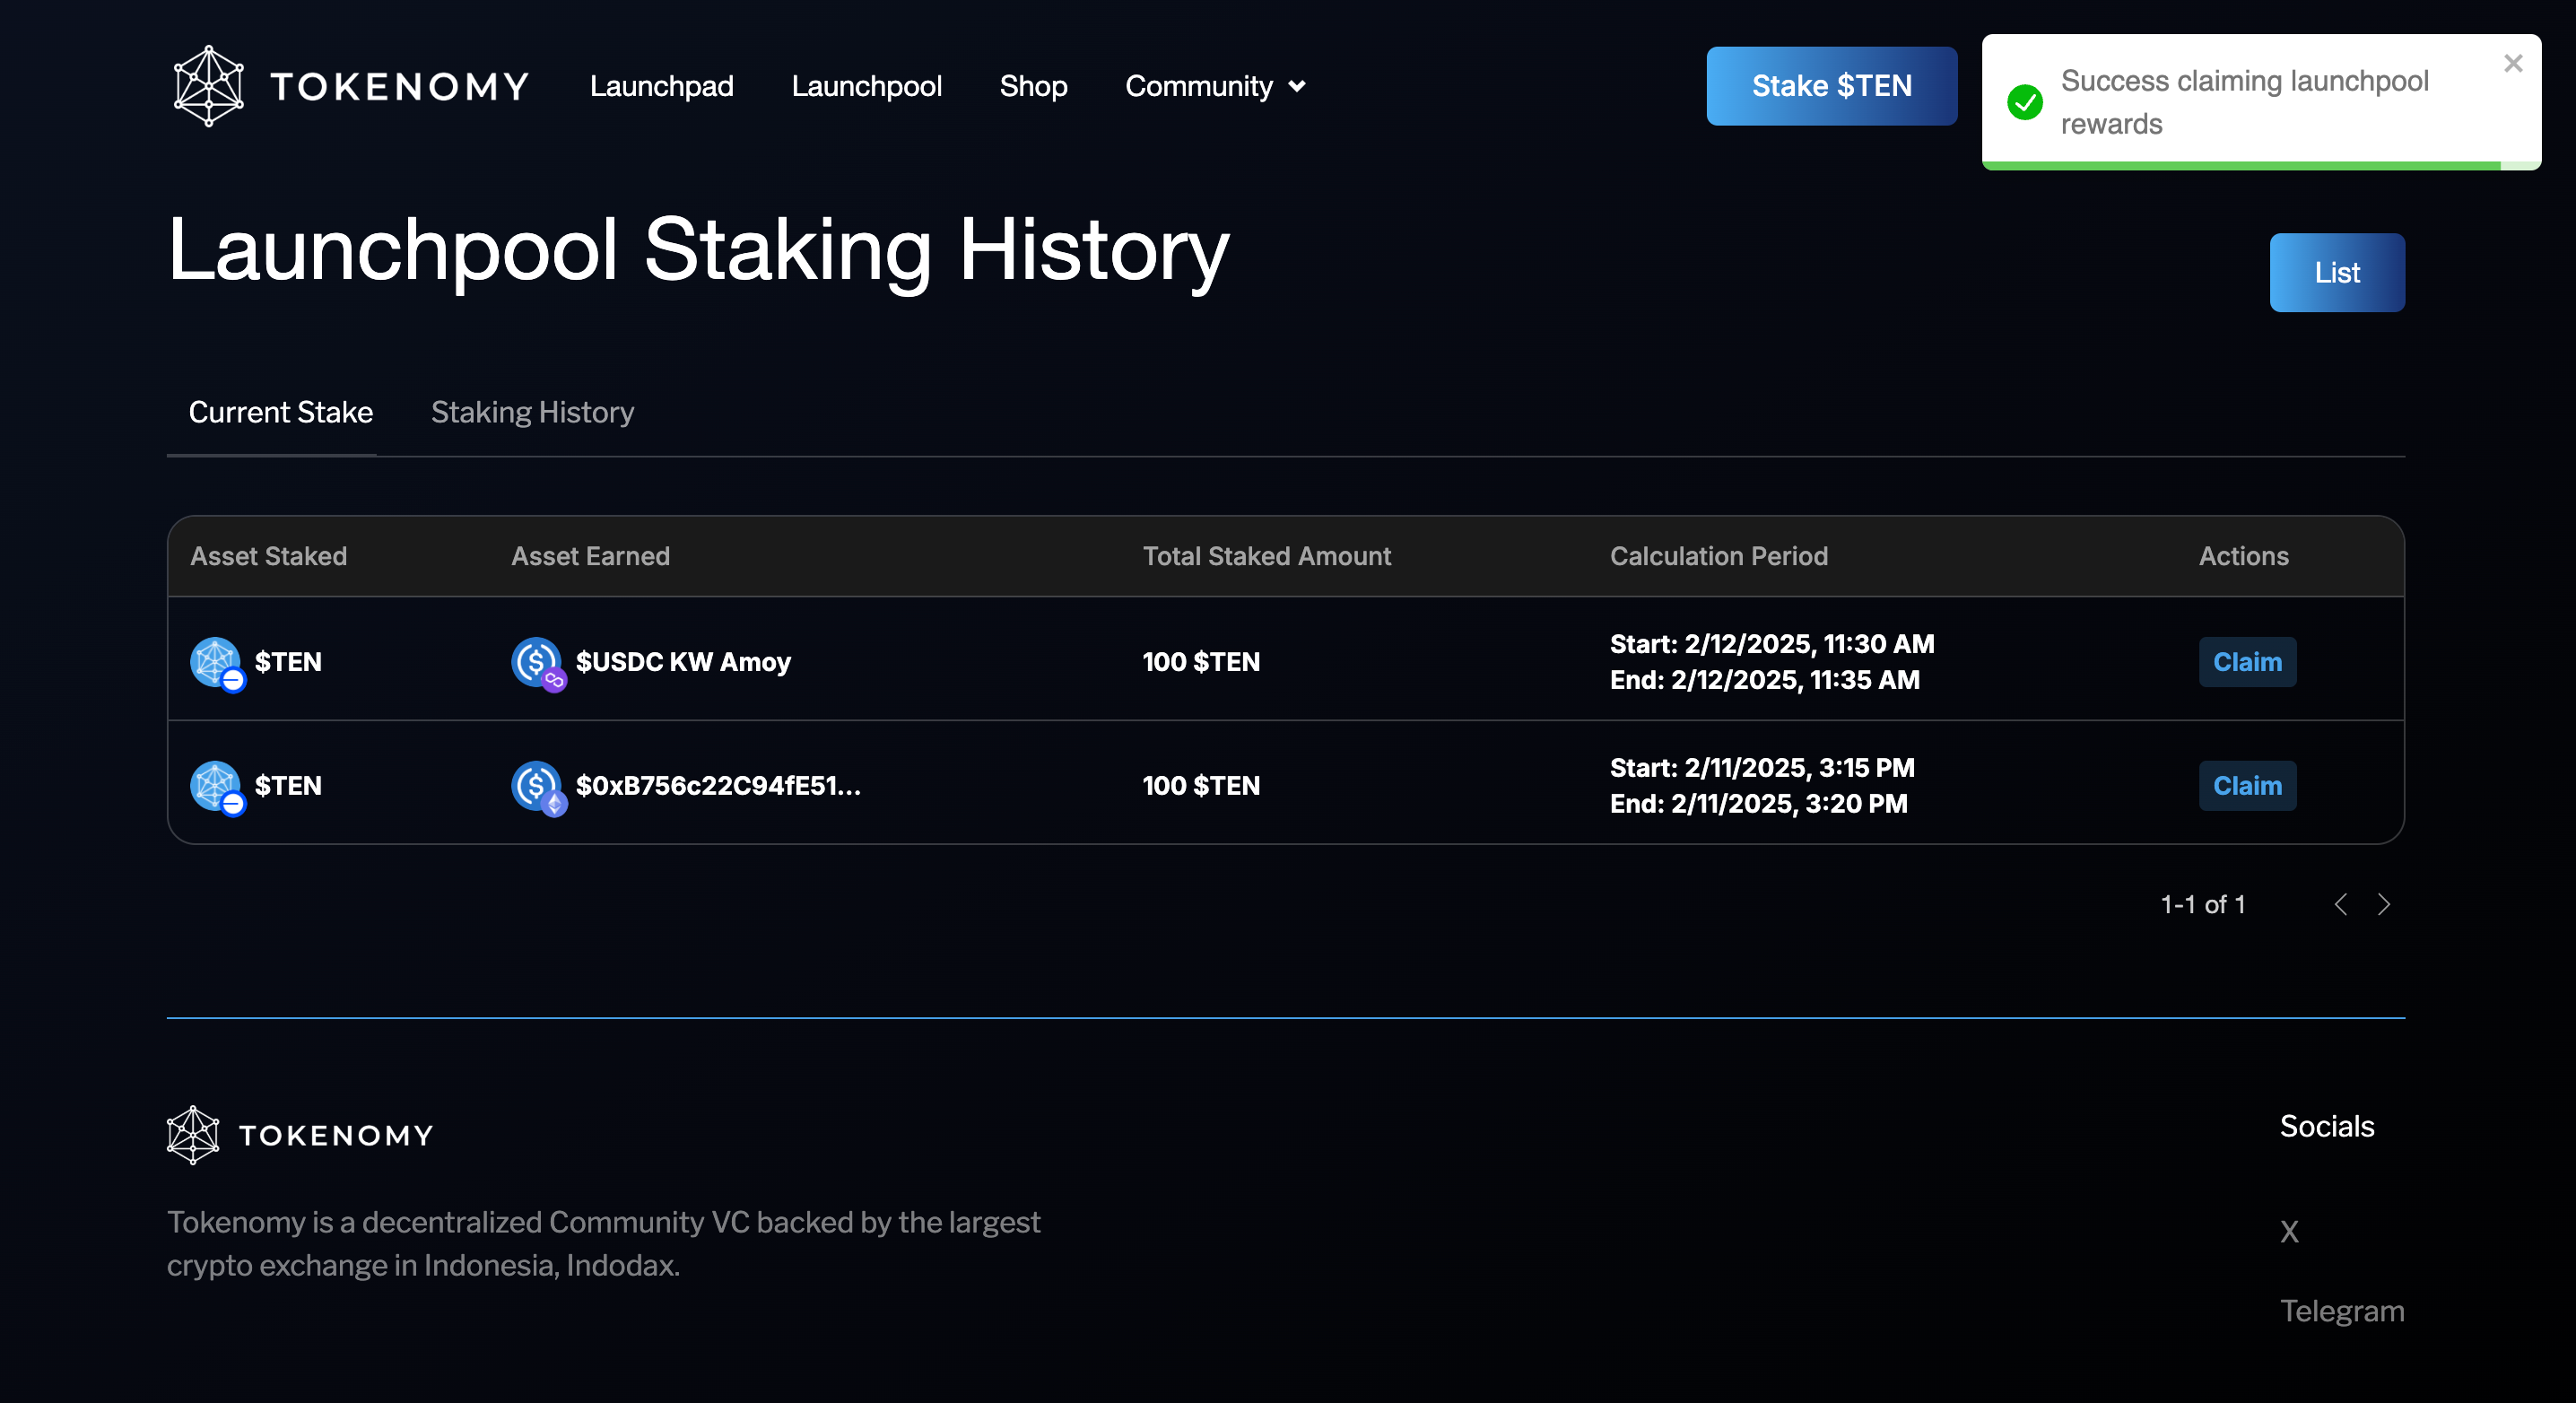Go to previous page arrow

[x=2340, y=904]
